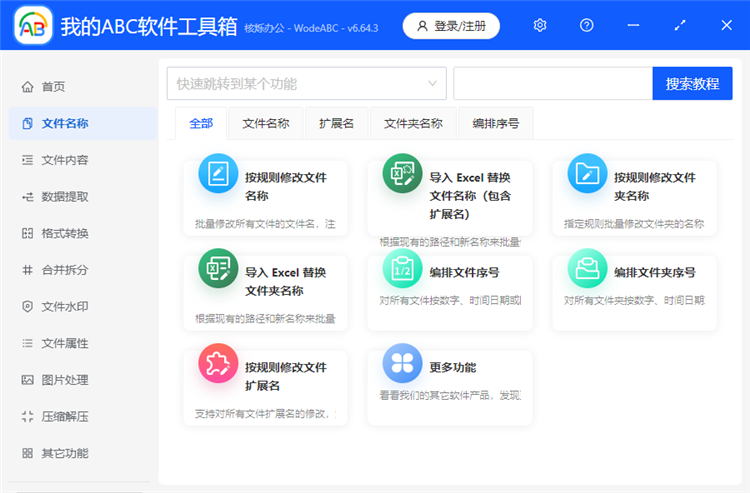Screen dimensions: 750x493
Task: Click the 按规则修改文件名称 blue icon
Action: point(218,174)
